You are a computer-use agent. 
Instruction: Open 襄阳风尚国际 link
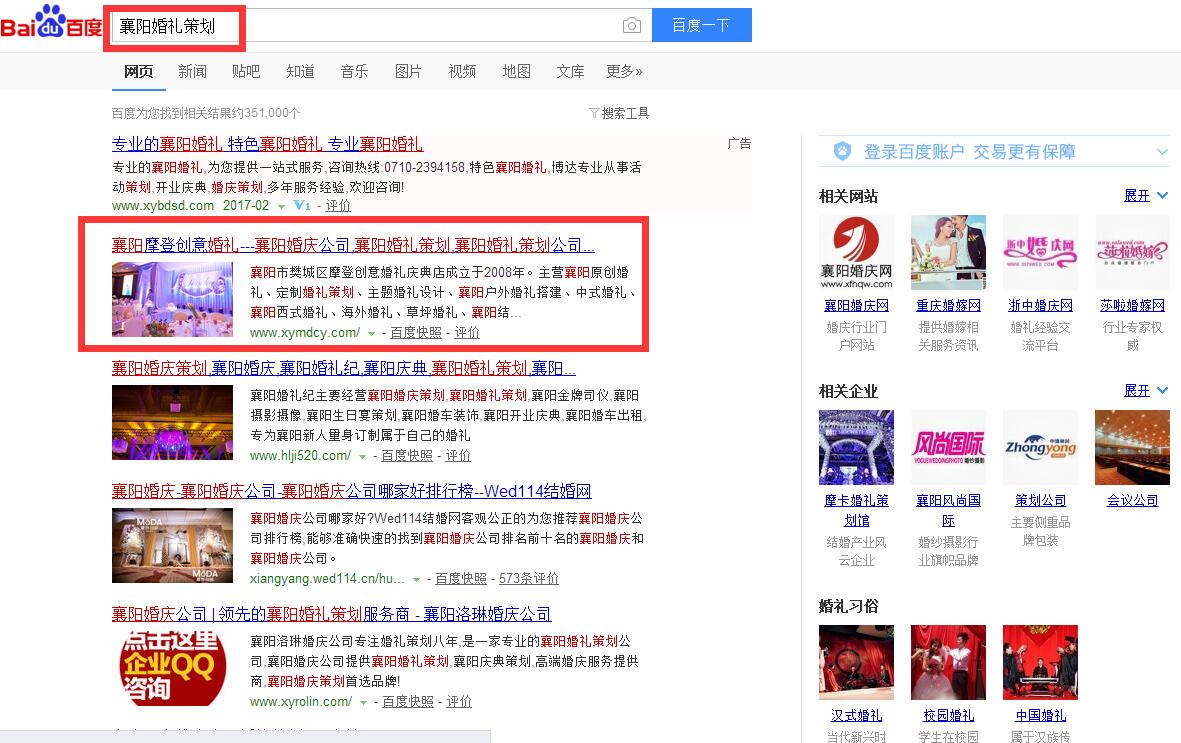(x=948, y=510)
